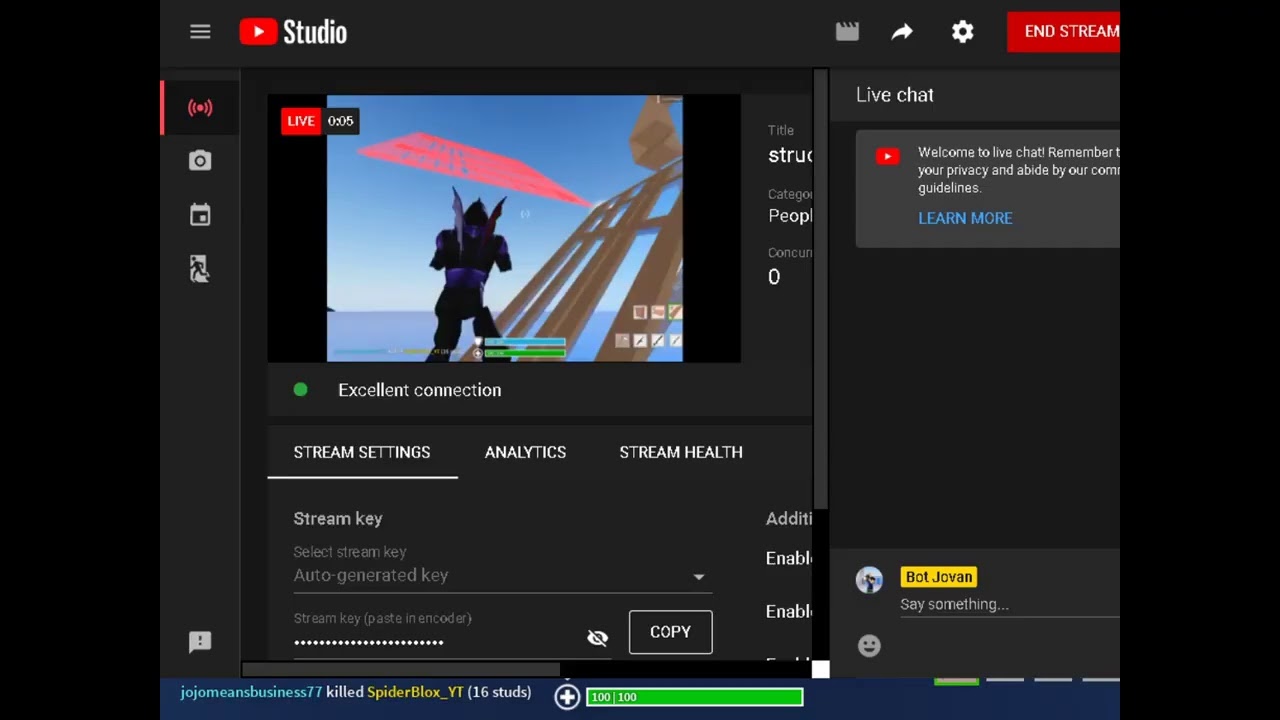Click the share arrow icon
1280x720 pixels.
pos(902,32)
